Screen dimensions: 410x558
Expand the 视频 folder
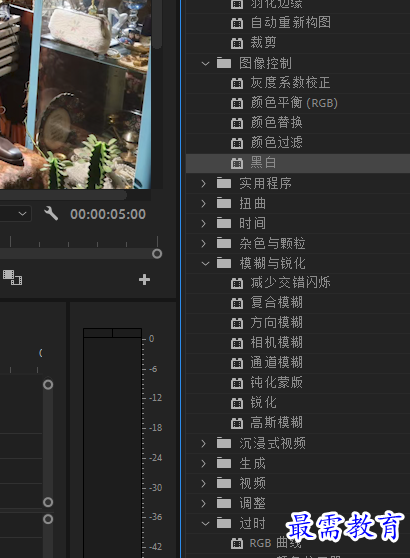pyautogui.click(x=204, y=483)
